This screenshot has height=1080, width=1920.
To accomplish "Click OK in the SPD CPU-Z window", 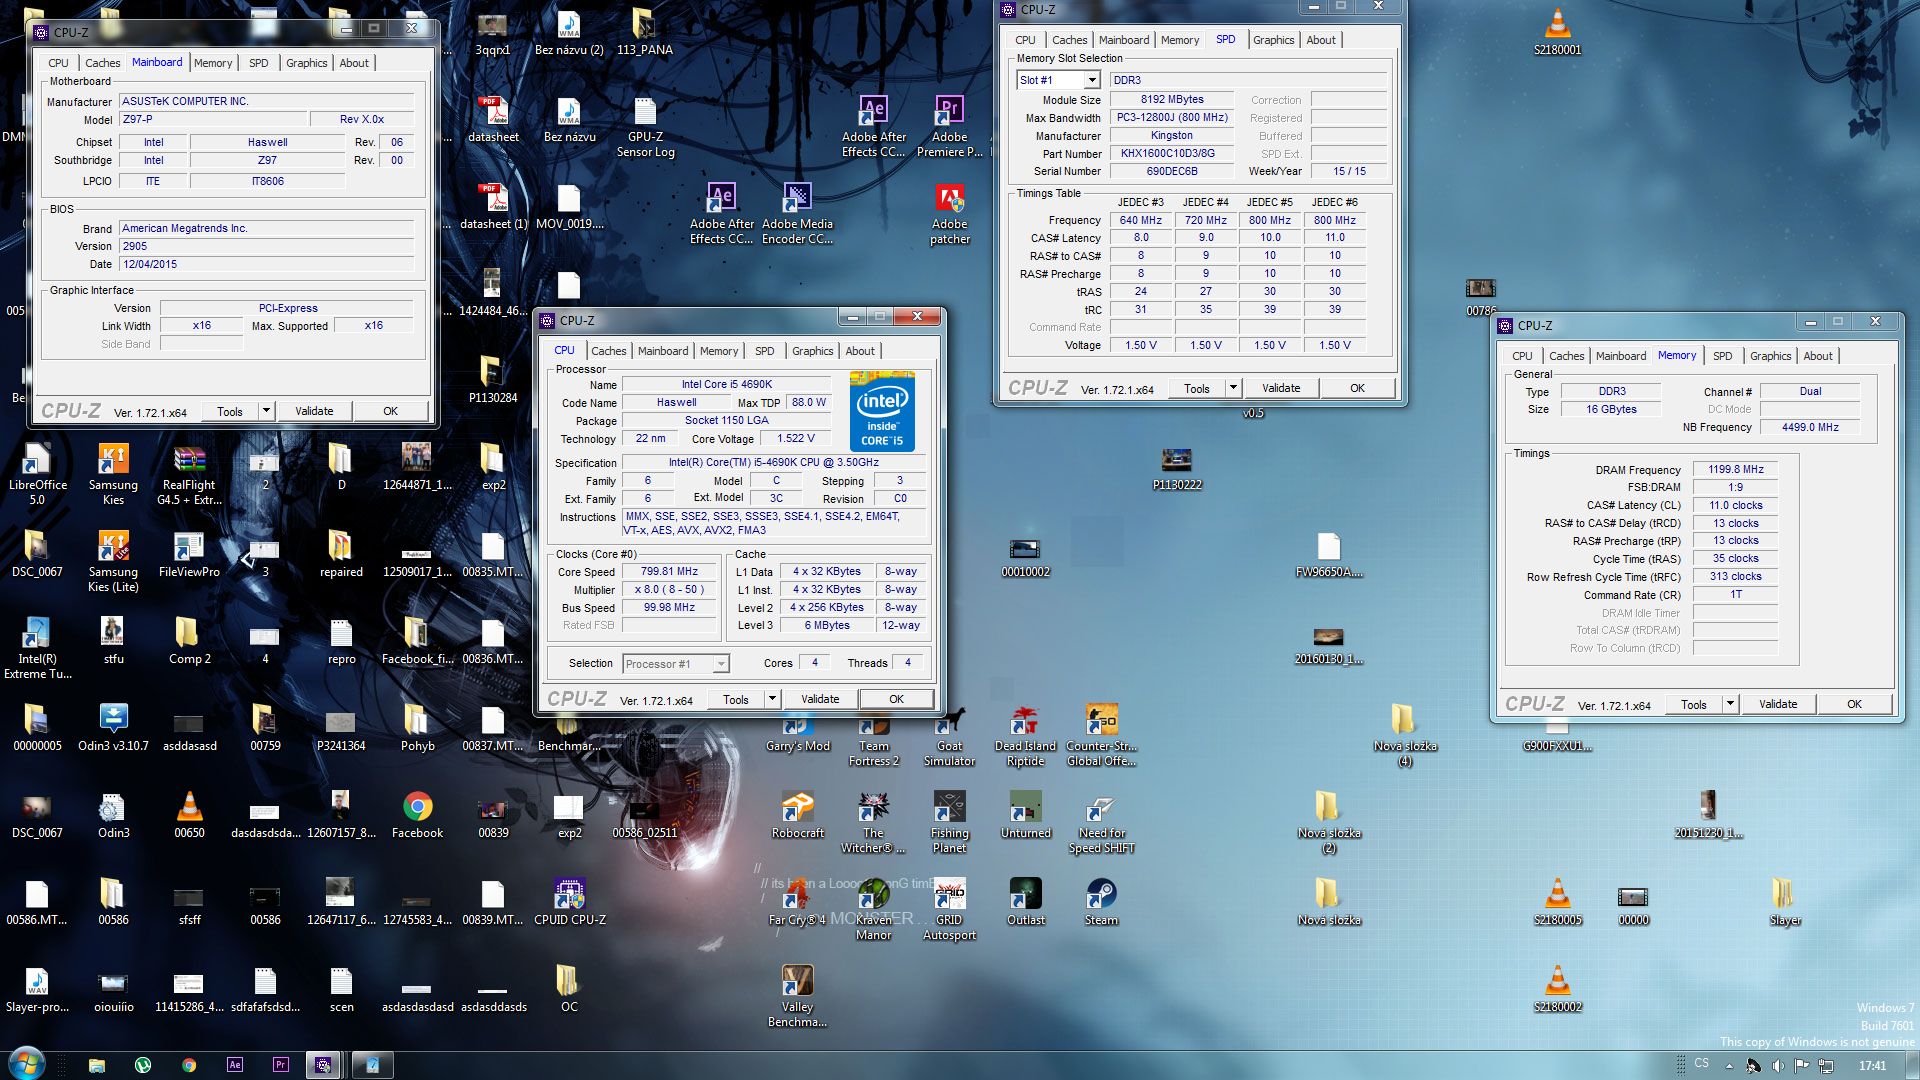I will pos(1357,388).
